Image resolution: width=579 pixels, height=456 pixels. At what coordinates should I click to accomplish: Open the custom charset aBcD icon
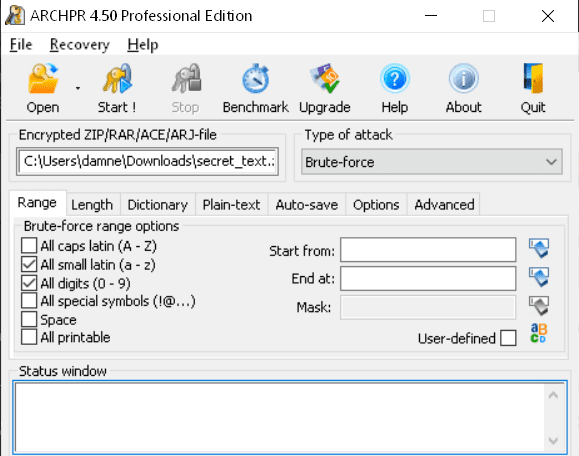pos(539,333)
